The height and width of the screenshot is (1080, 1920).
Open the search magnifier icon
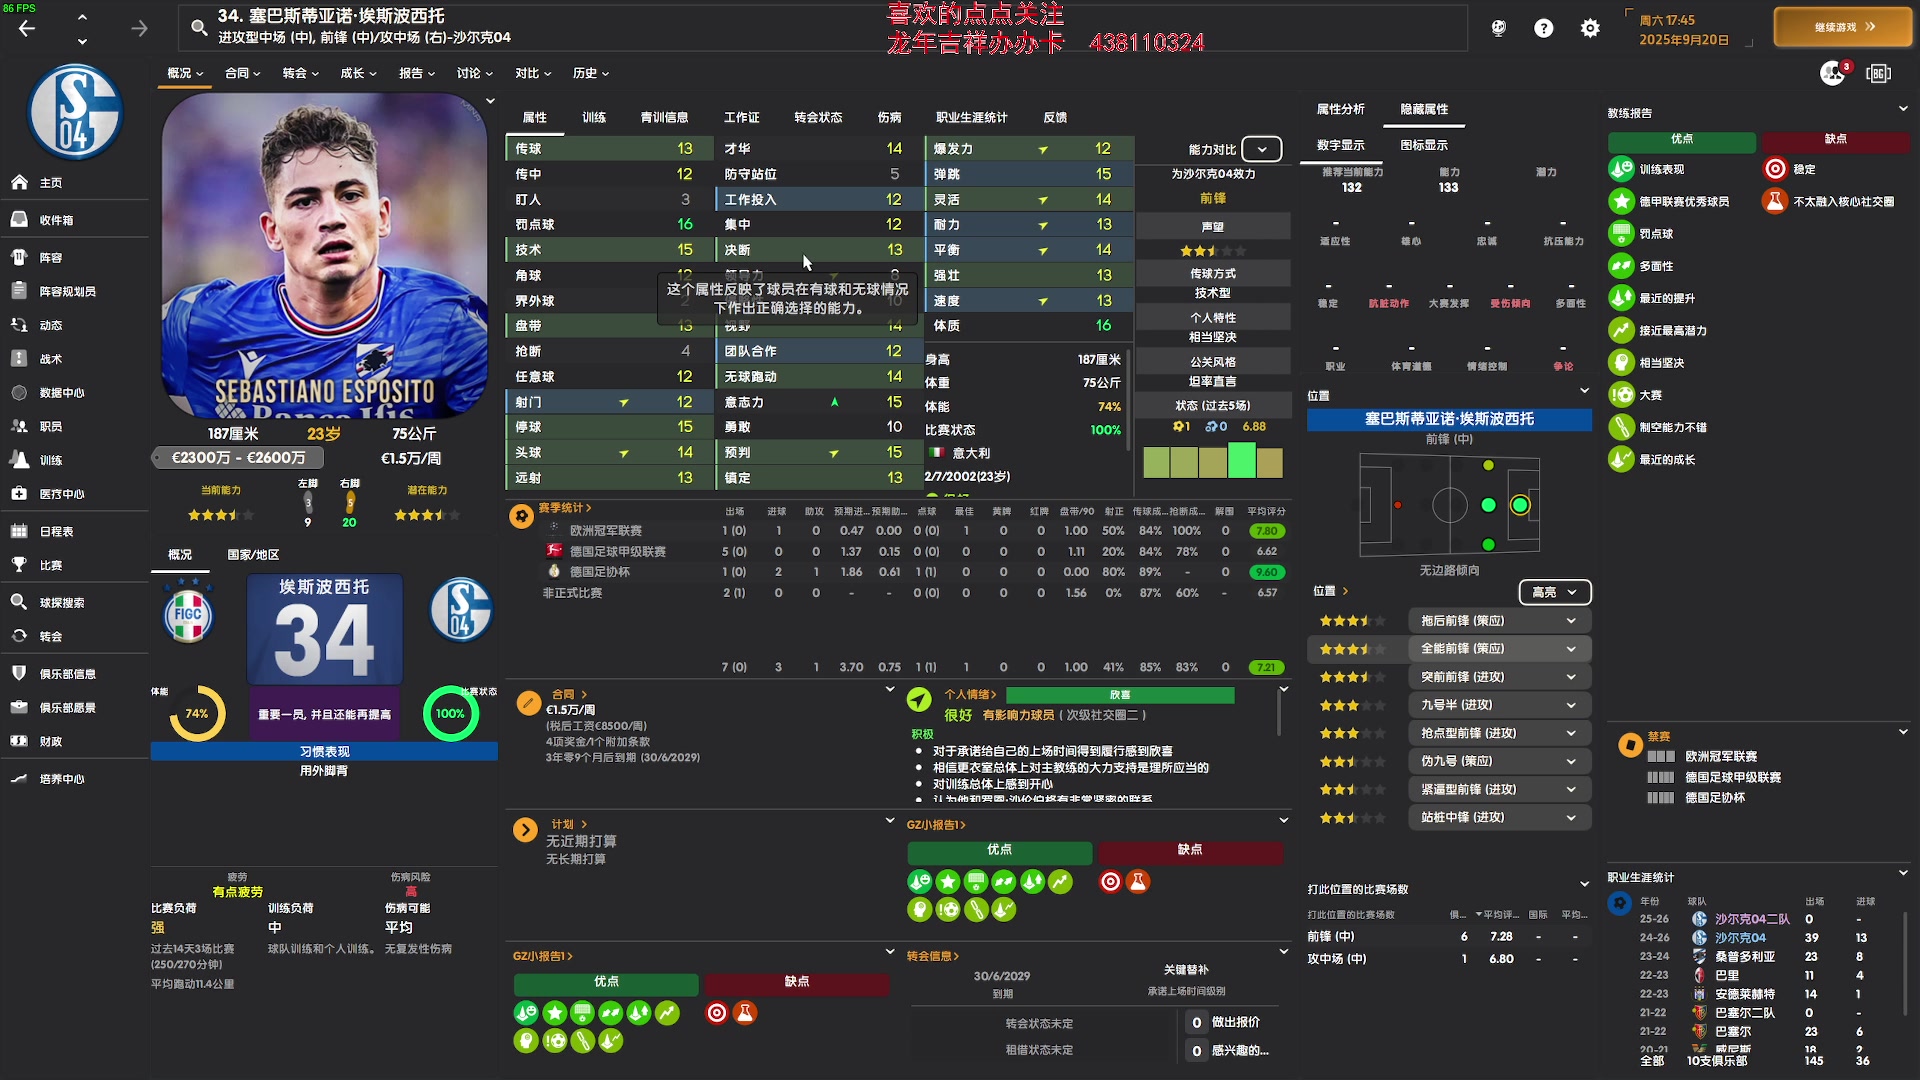coord(199,28)
